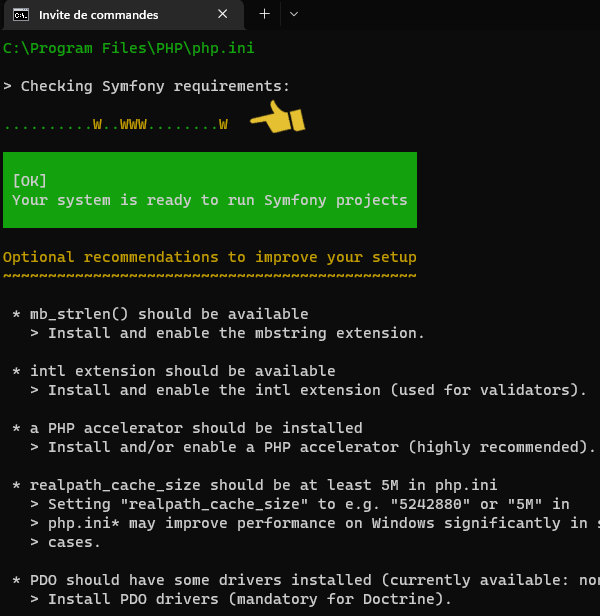Click 'PDO should have some drivers installed' line
The width and height of the screenshot is (600, 616).
point(306,580)
